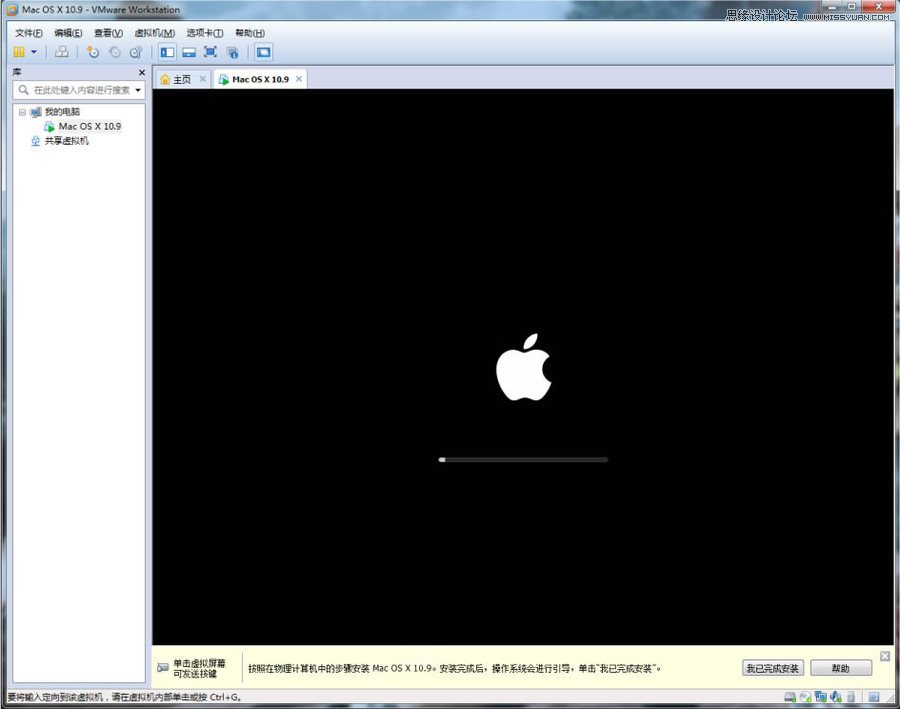Click the console view thumbnail bar icon
900x709 pixels.
tap(190, 52)
